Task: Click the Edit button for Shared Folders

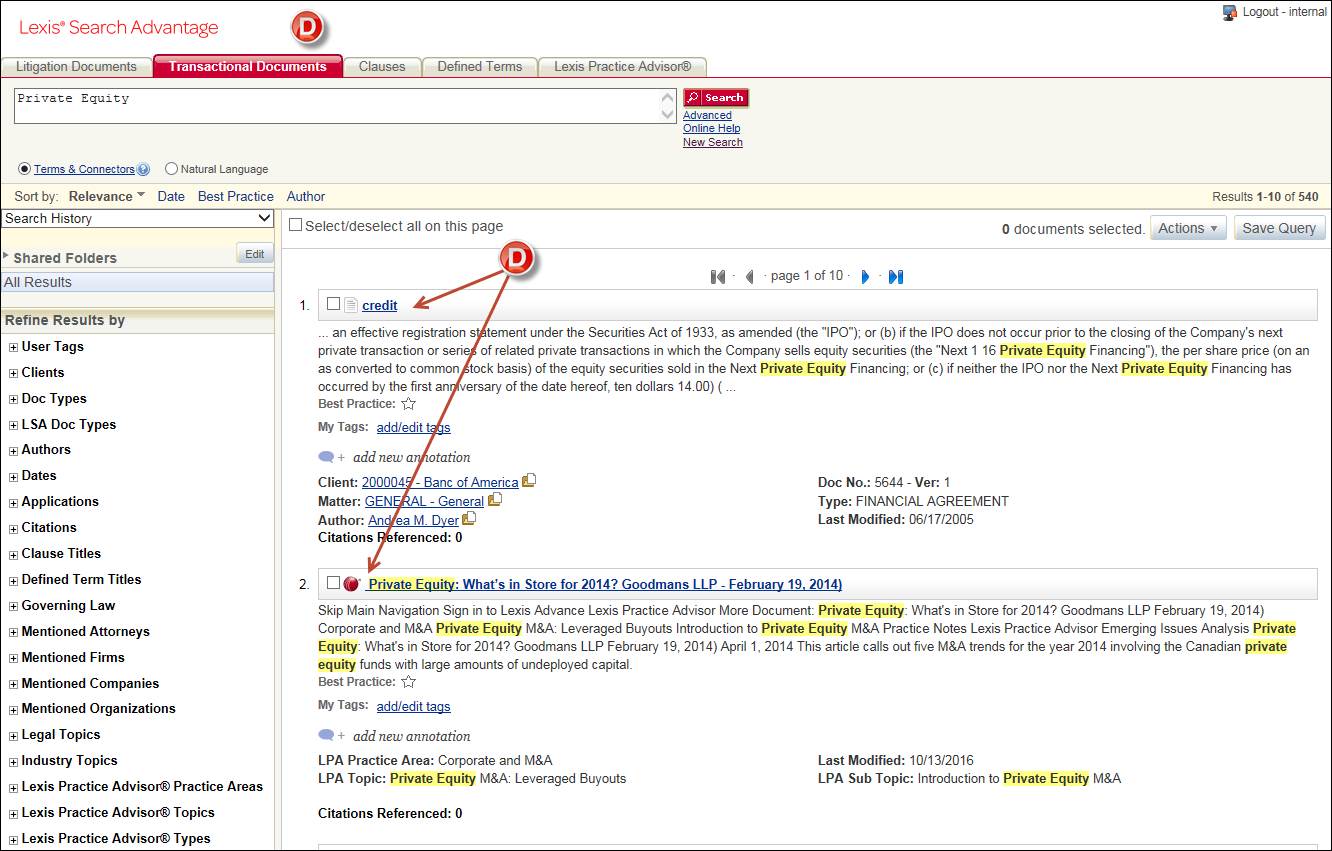Action: coord(255,254)
